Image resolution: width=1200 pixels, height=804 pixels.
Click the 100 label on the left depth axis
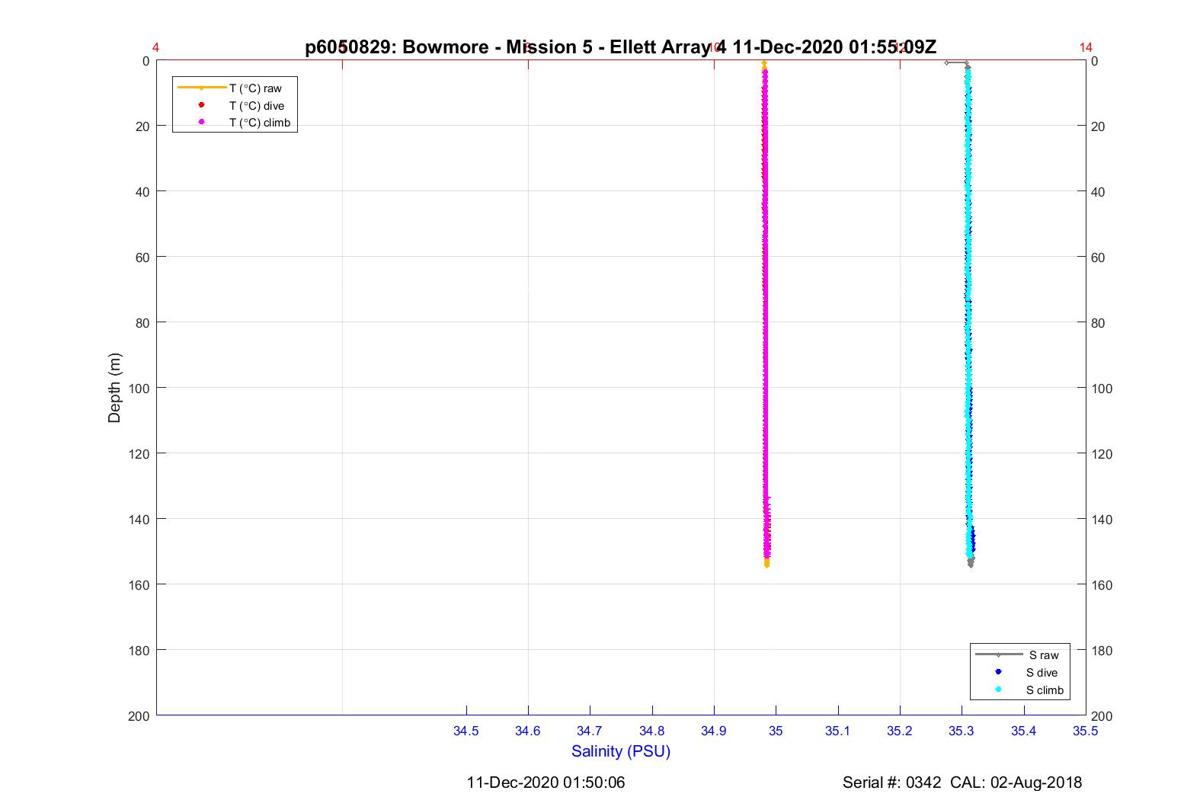click(139, 388)
